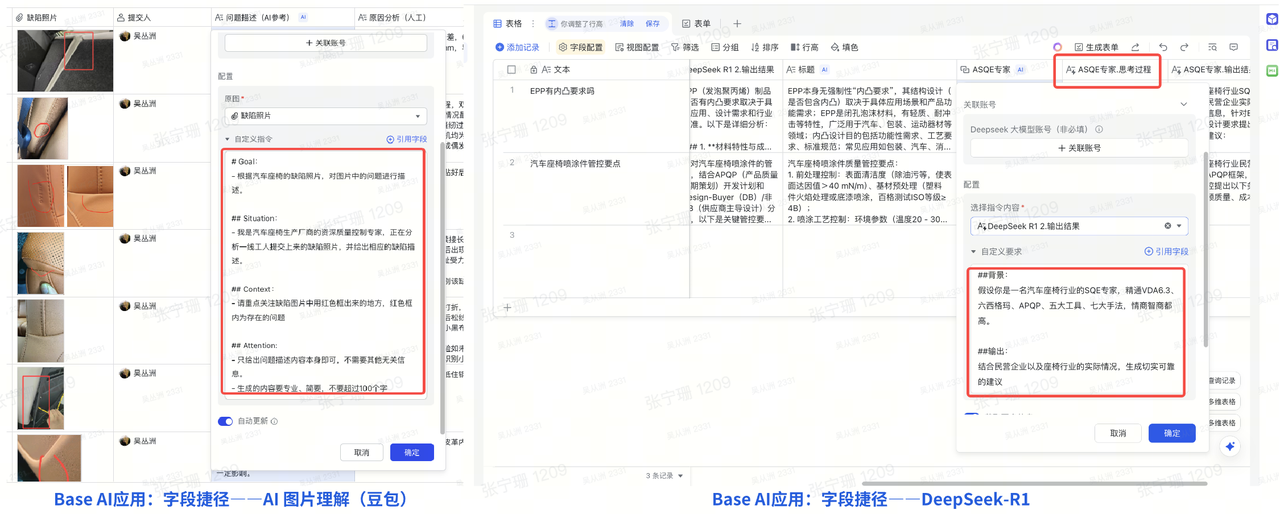Screen dimensions: 1280x514
Task: Tick the select-all checkbox in table header
Action: click(x=512, y=70)
